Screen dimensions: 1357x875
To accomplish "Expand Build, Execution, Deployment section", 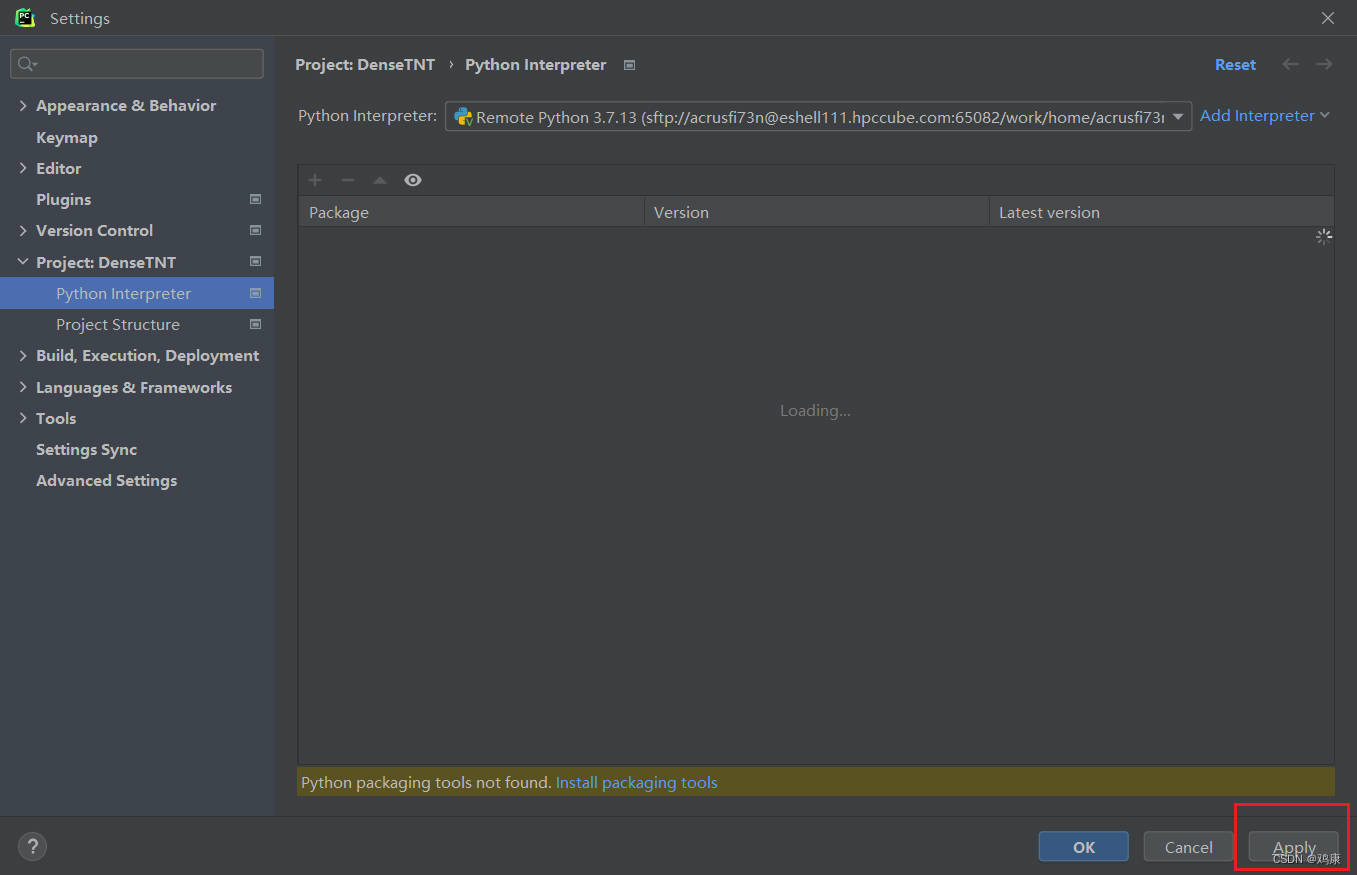I will pos(23,355).
